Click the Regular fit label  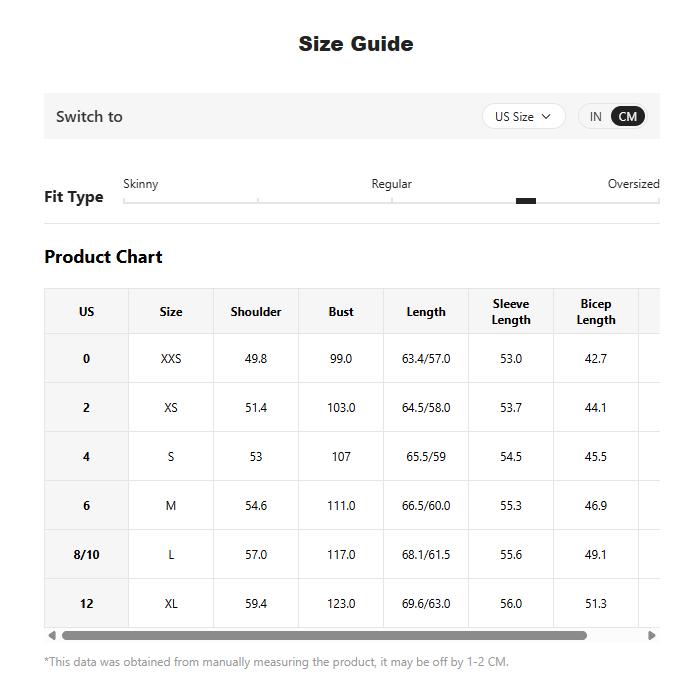(x=391, y=184)
